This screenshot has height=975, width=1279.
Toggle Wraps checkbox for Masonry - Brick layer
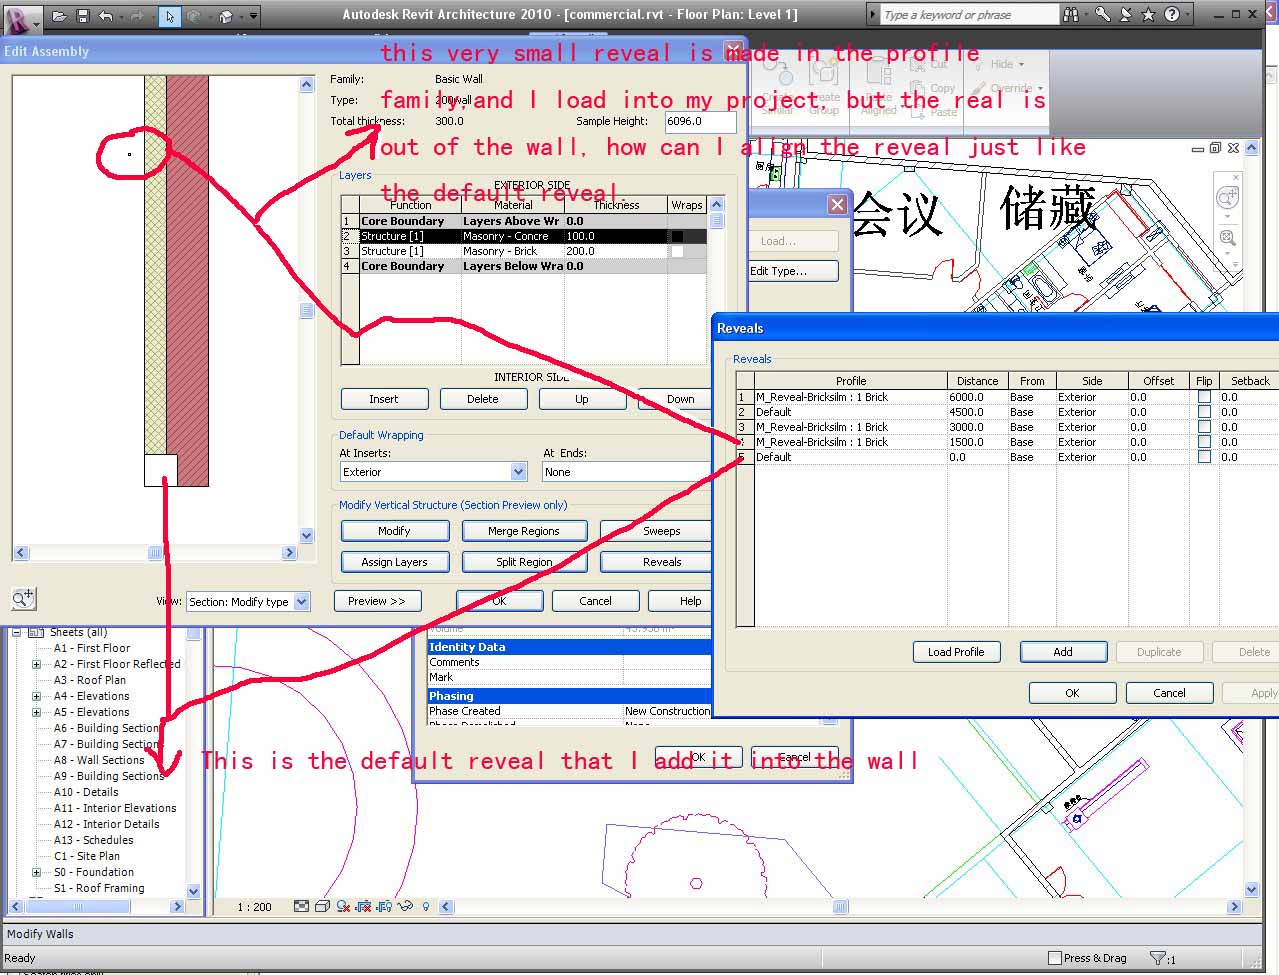tap(677, 251)
